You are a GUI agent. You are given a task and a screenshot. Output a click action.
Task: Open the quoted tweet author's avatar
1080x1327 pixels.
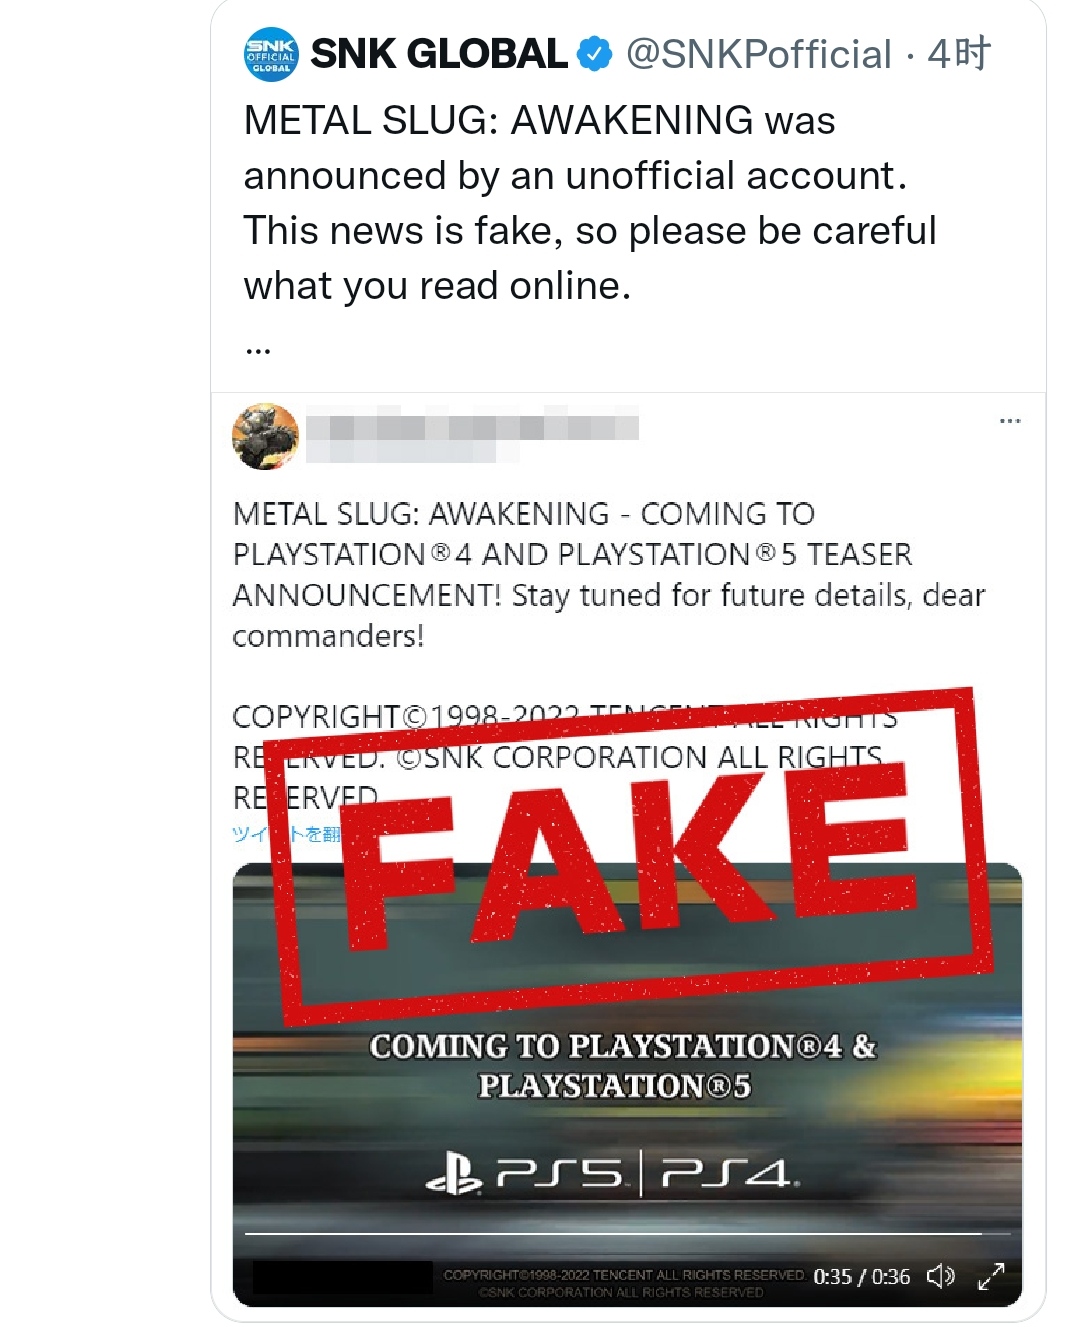265,437
